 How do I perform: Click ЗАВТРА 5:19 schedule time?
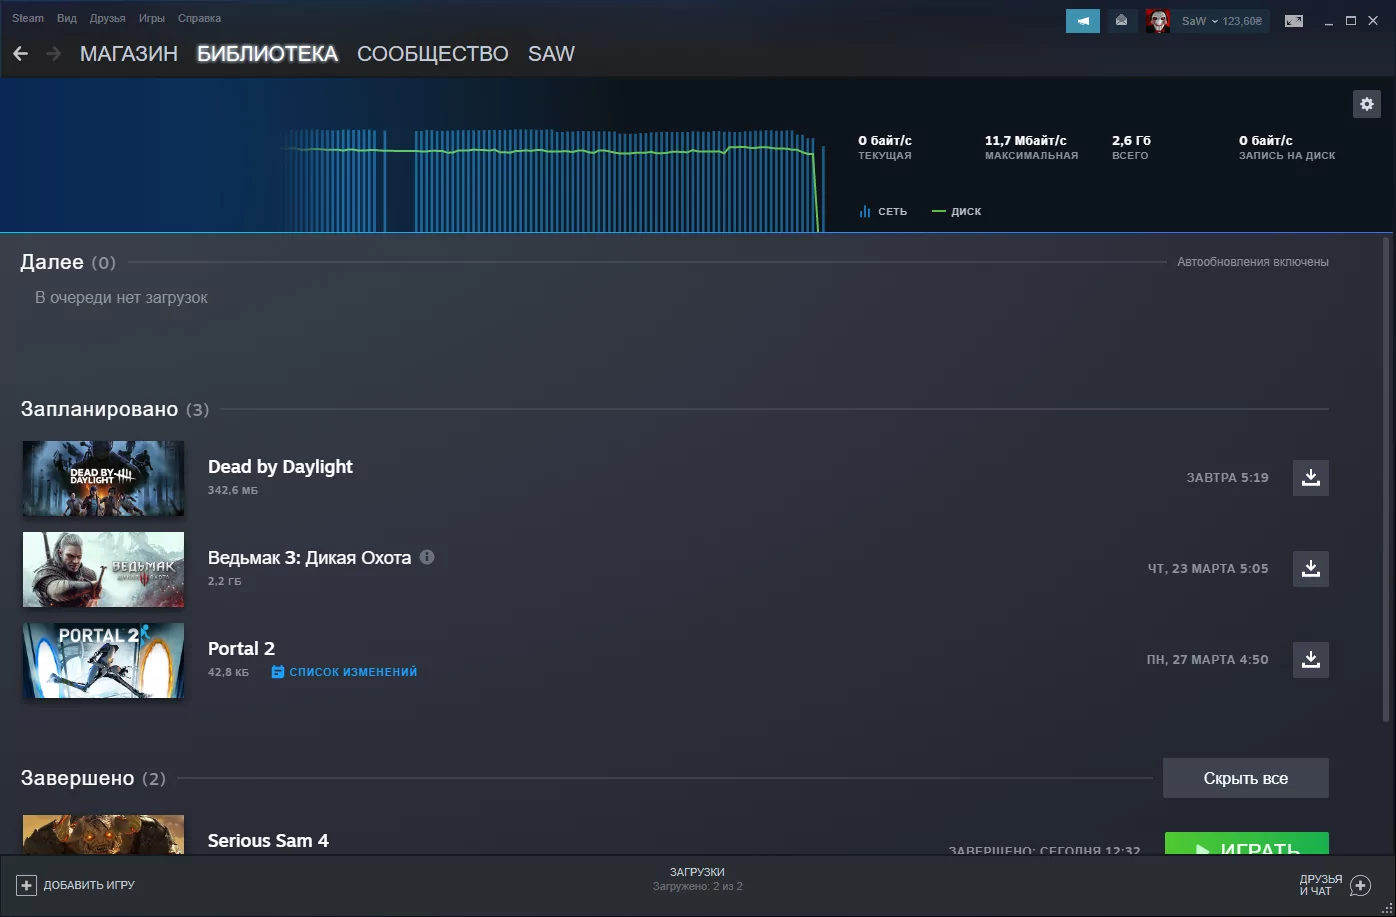point(1228,478)
